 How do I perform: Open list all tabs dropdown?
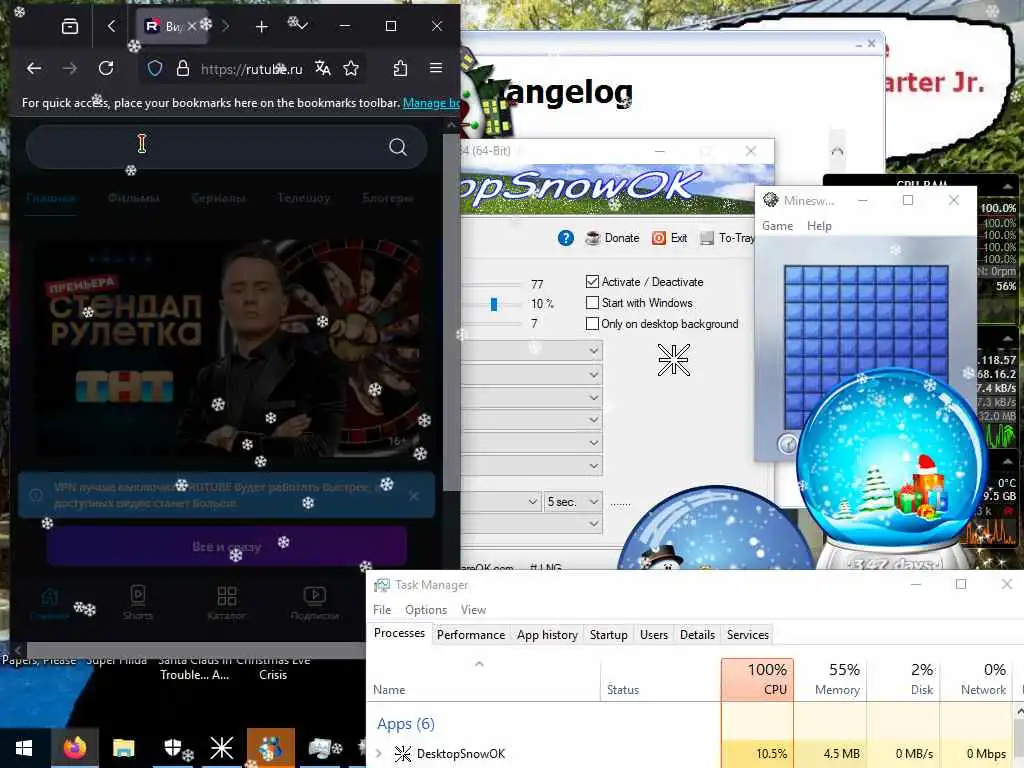(x=301, y=26)
